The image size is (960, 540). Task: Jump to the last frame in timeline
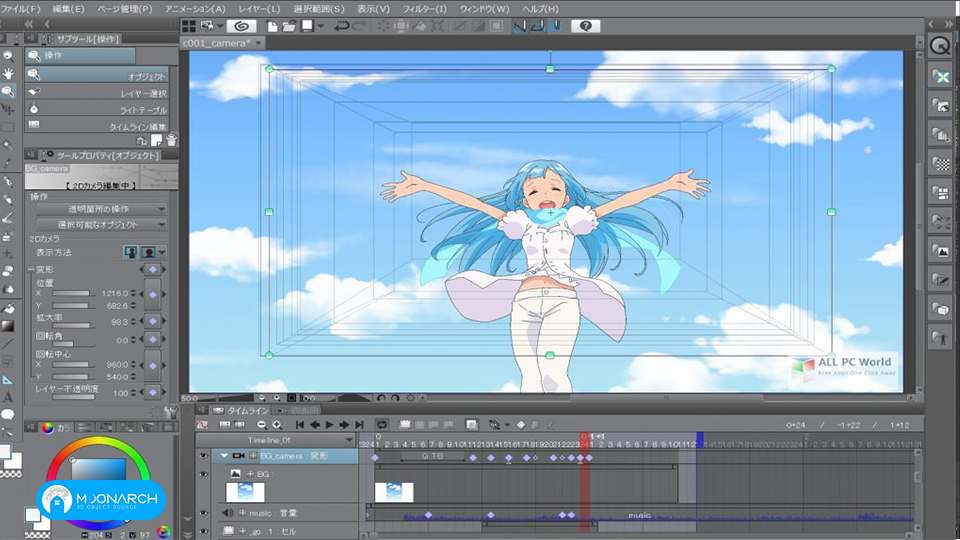359,424
